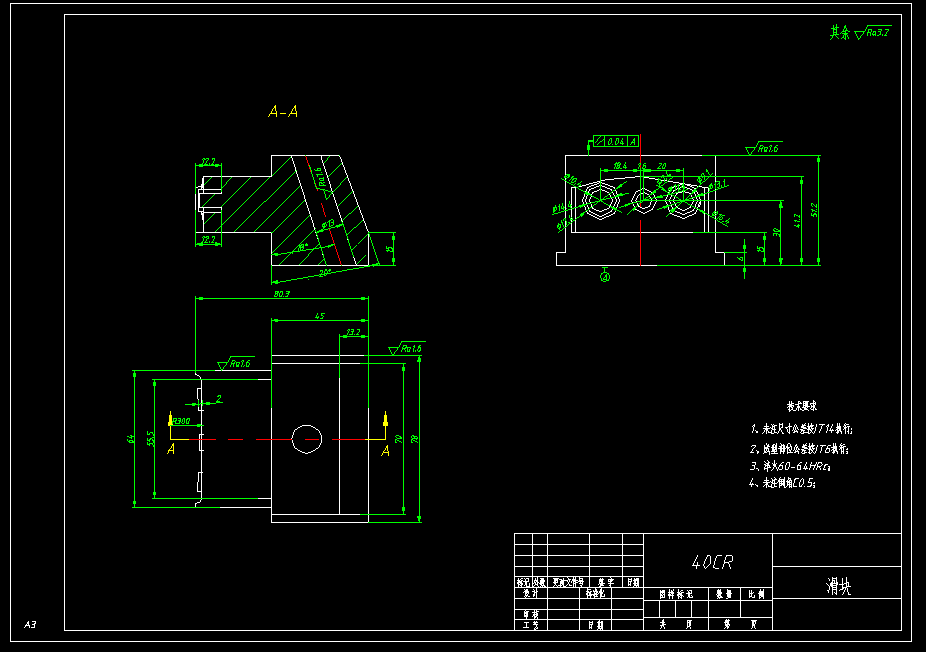Select technical note 1 about IT14 tolerance
This screenshot has width=926, height=652.
click(x=801, y=429)
